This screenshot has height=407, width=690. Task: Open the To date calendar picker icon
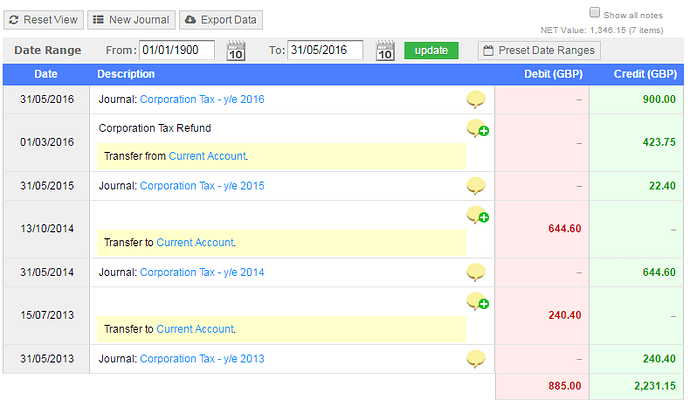[x=385, y=51]
